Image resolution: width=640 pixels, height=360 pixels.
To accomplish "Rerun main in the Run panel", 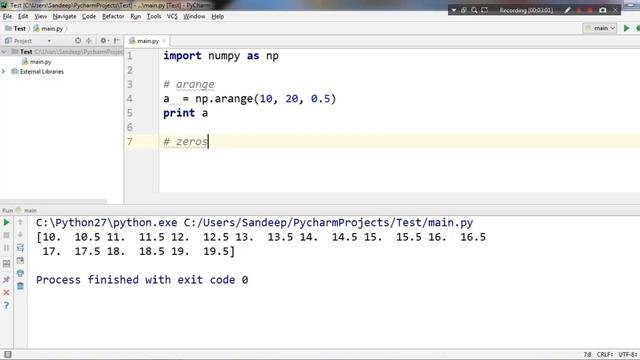I will tap(6, 222).
